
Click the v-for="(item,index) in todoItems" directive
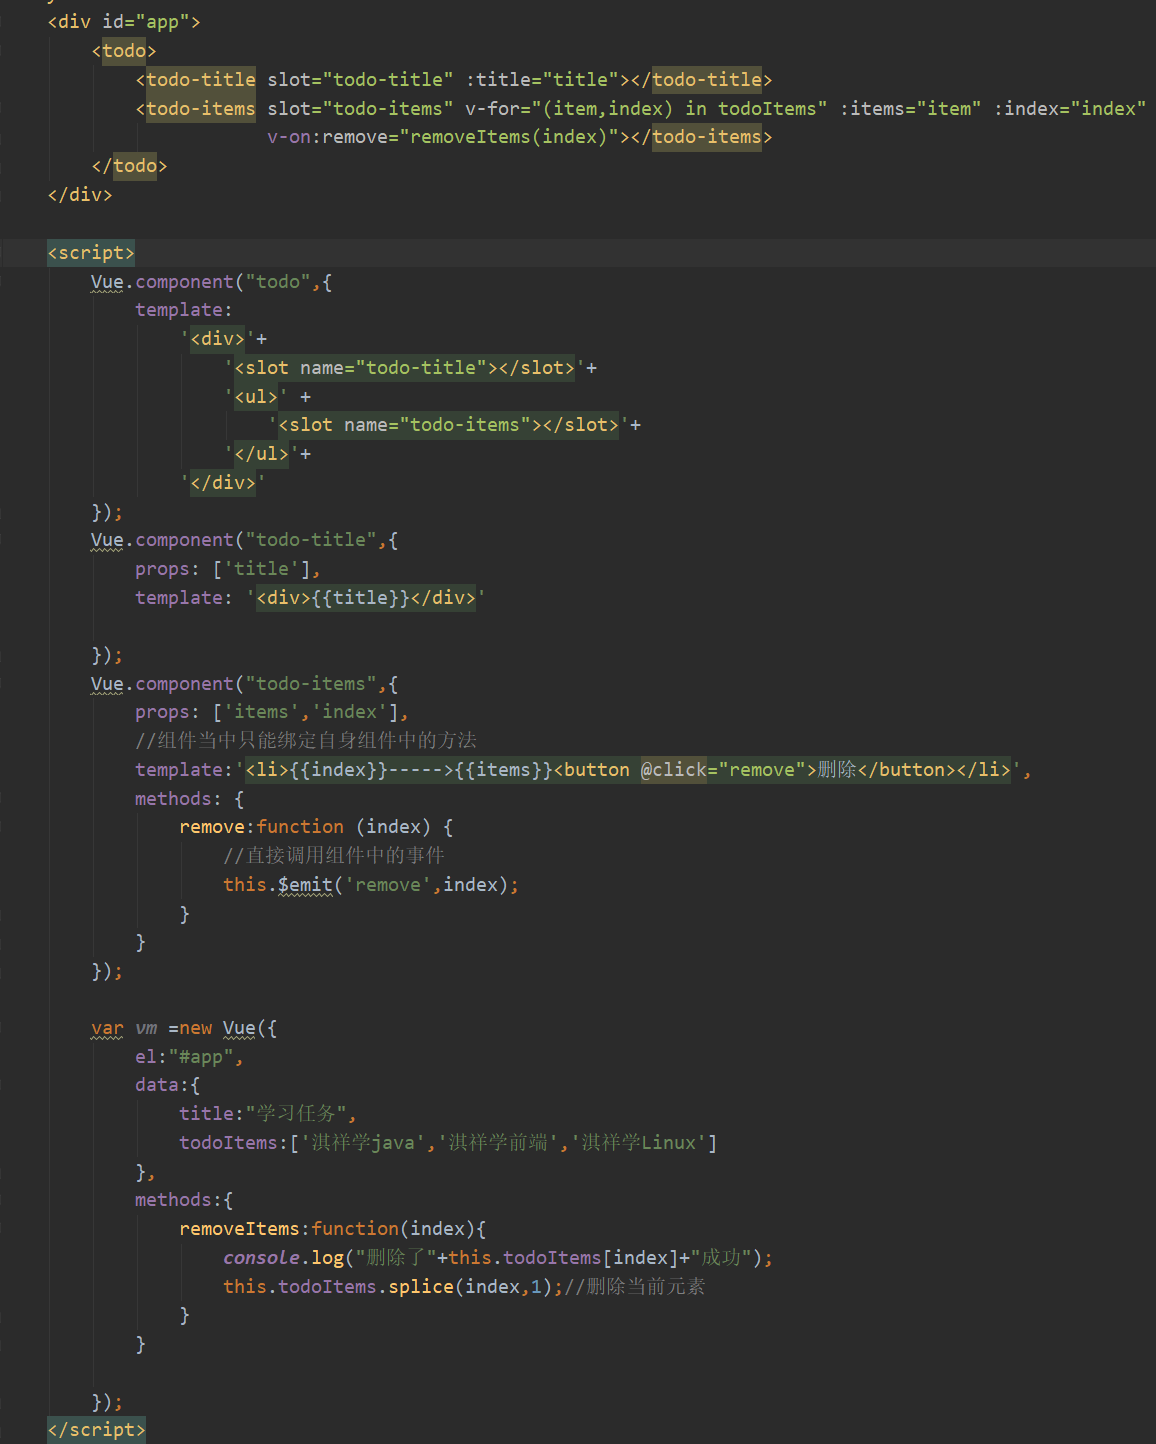pos(646,109)
